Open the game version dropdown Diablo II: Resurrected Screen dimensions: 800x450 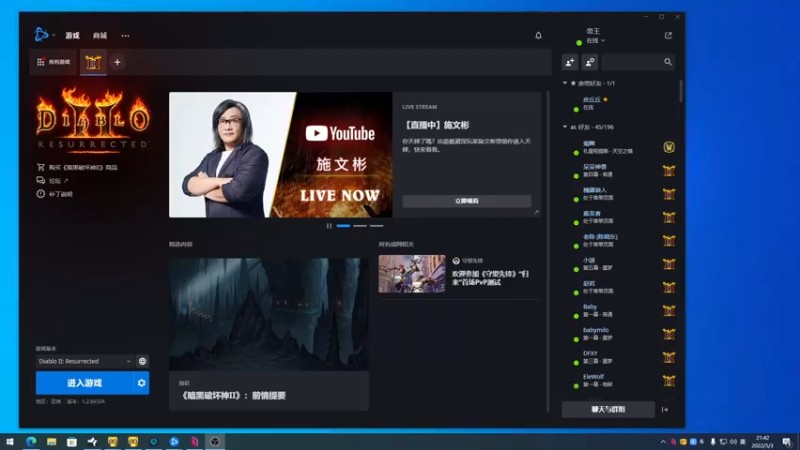pyautogui.click(x=85, y=361)
